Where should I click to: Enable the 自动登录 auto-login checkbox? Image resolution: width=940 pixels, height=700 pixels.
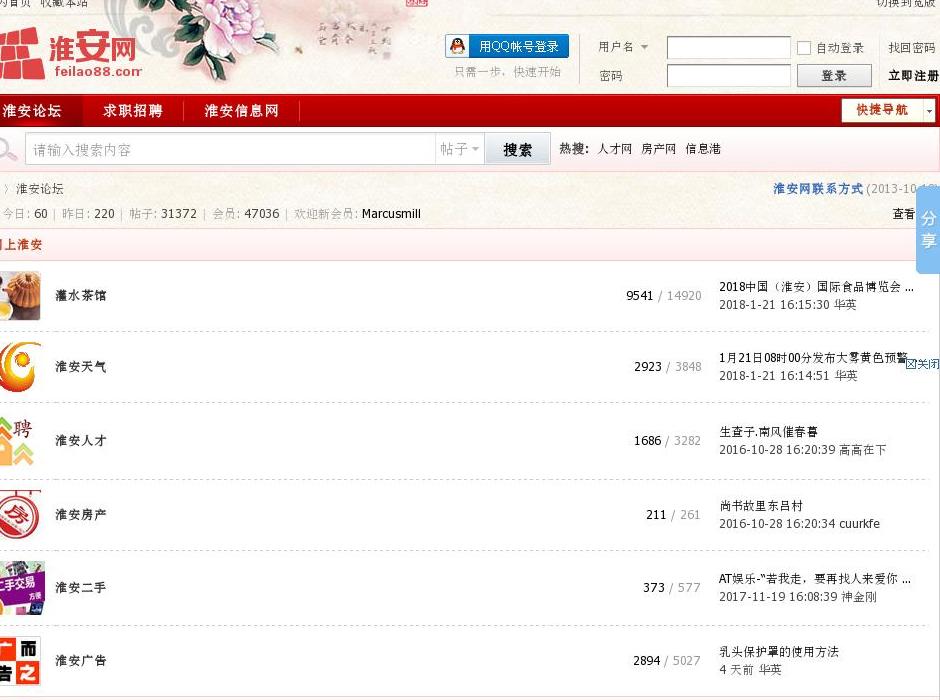click(803, 48)
